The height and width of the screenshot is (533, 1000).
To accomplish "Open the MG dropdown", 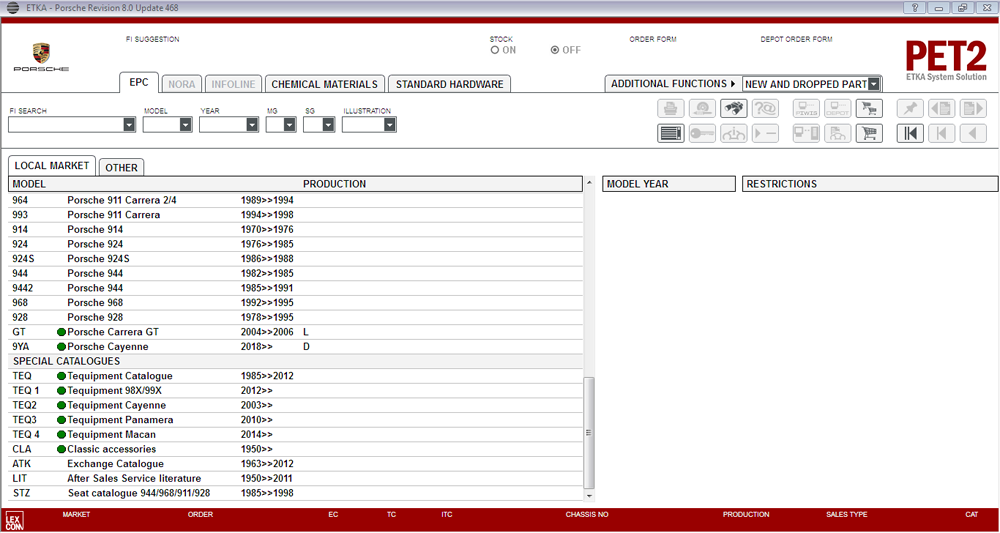I will click(290, 125).
